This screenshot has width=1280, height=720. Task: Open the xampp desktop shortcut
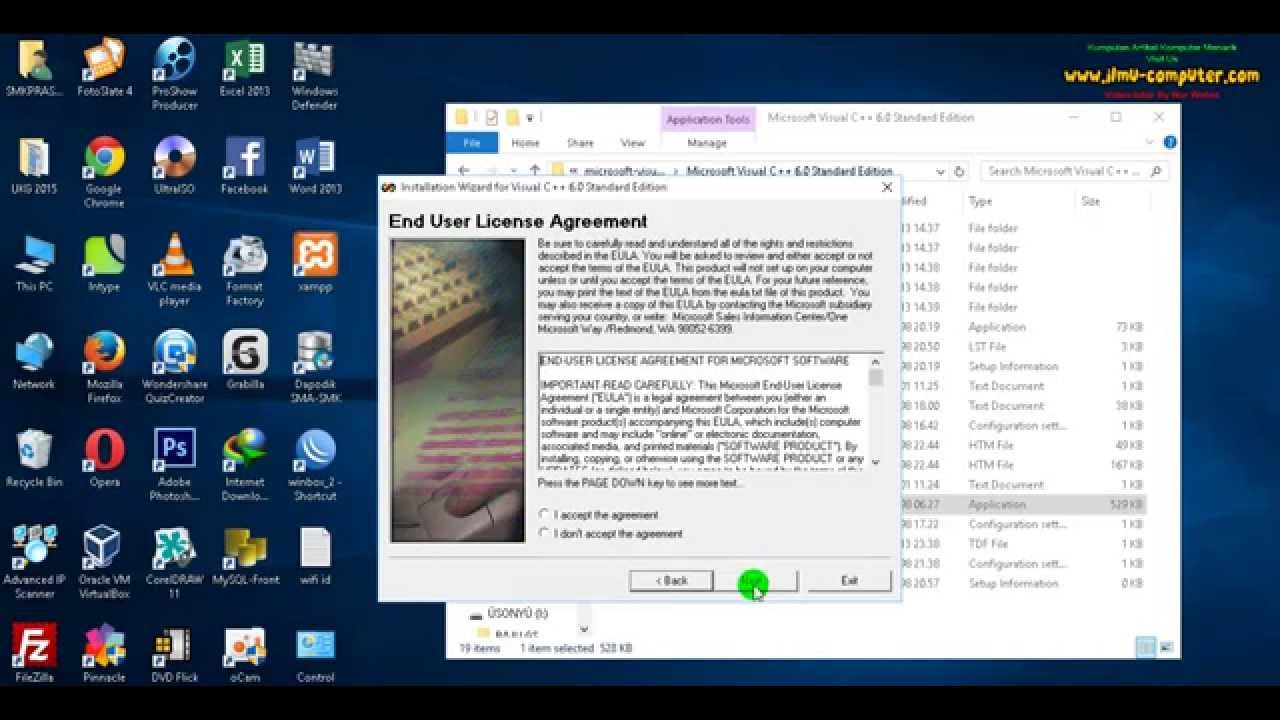[315, 264]
